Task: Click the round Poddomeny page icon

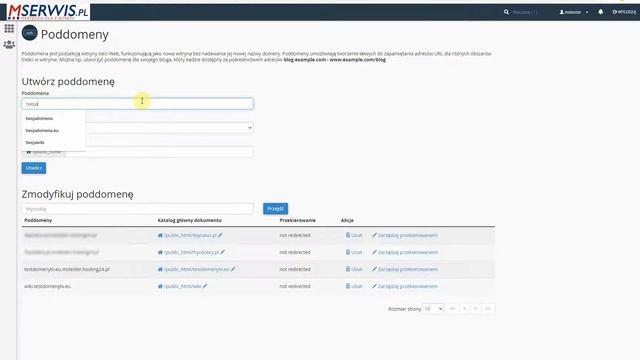Action: click(29, 33)
